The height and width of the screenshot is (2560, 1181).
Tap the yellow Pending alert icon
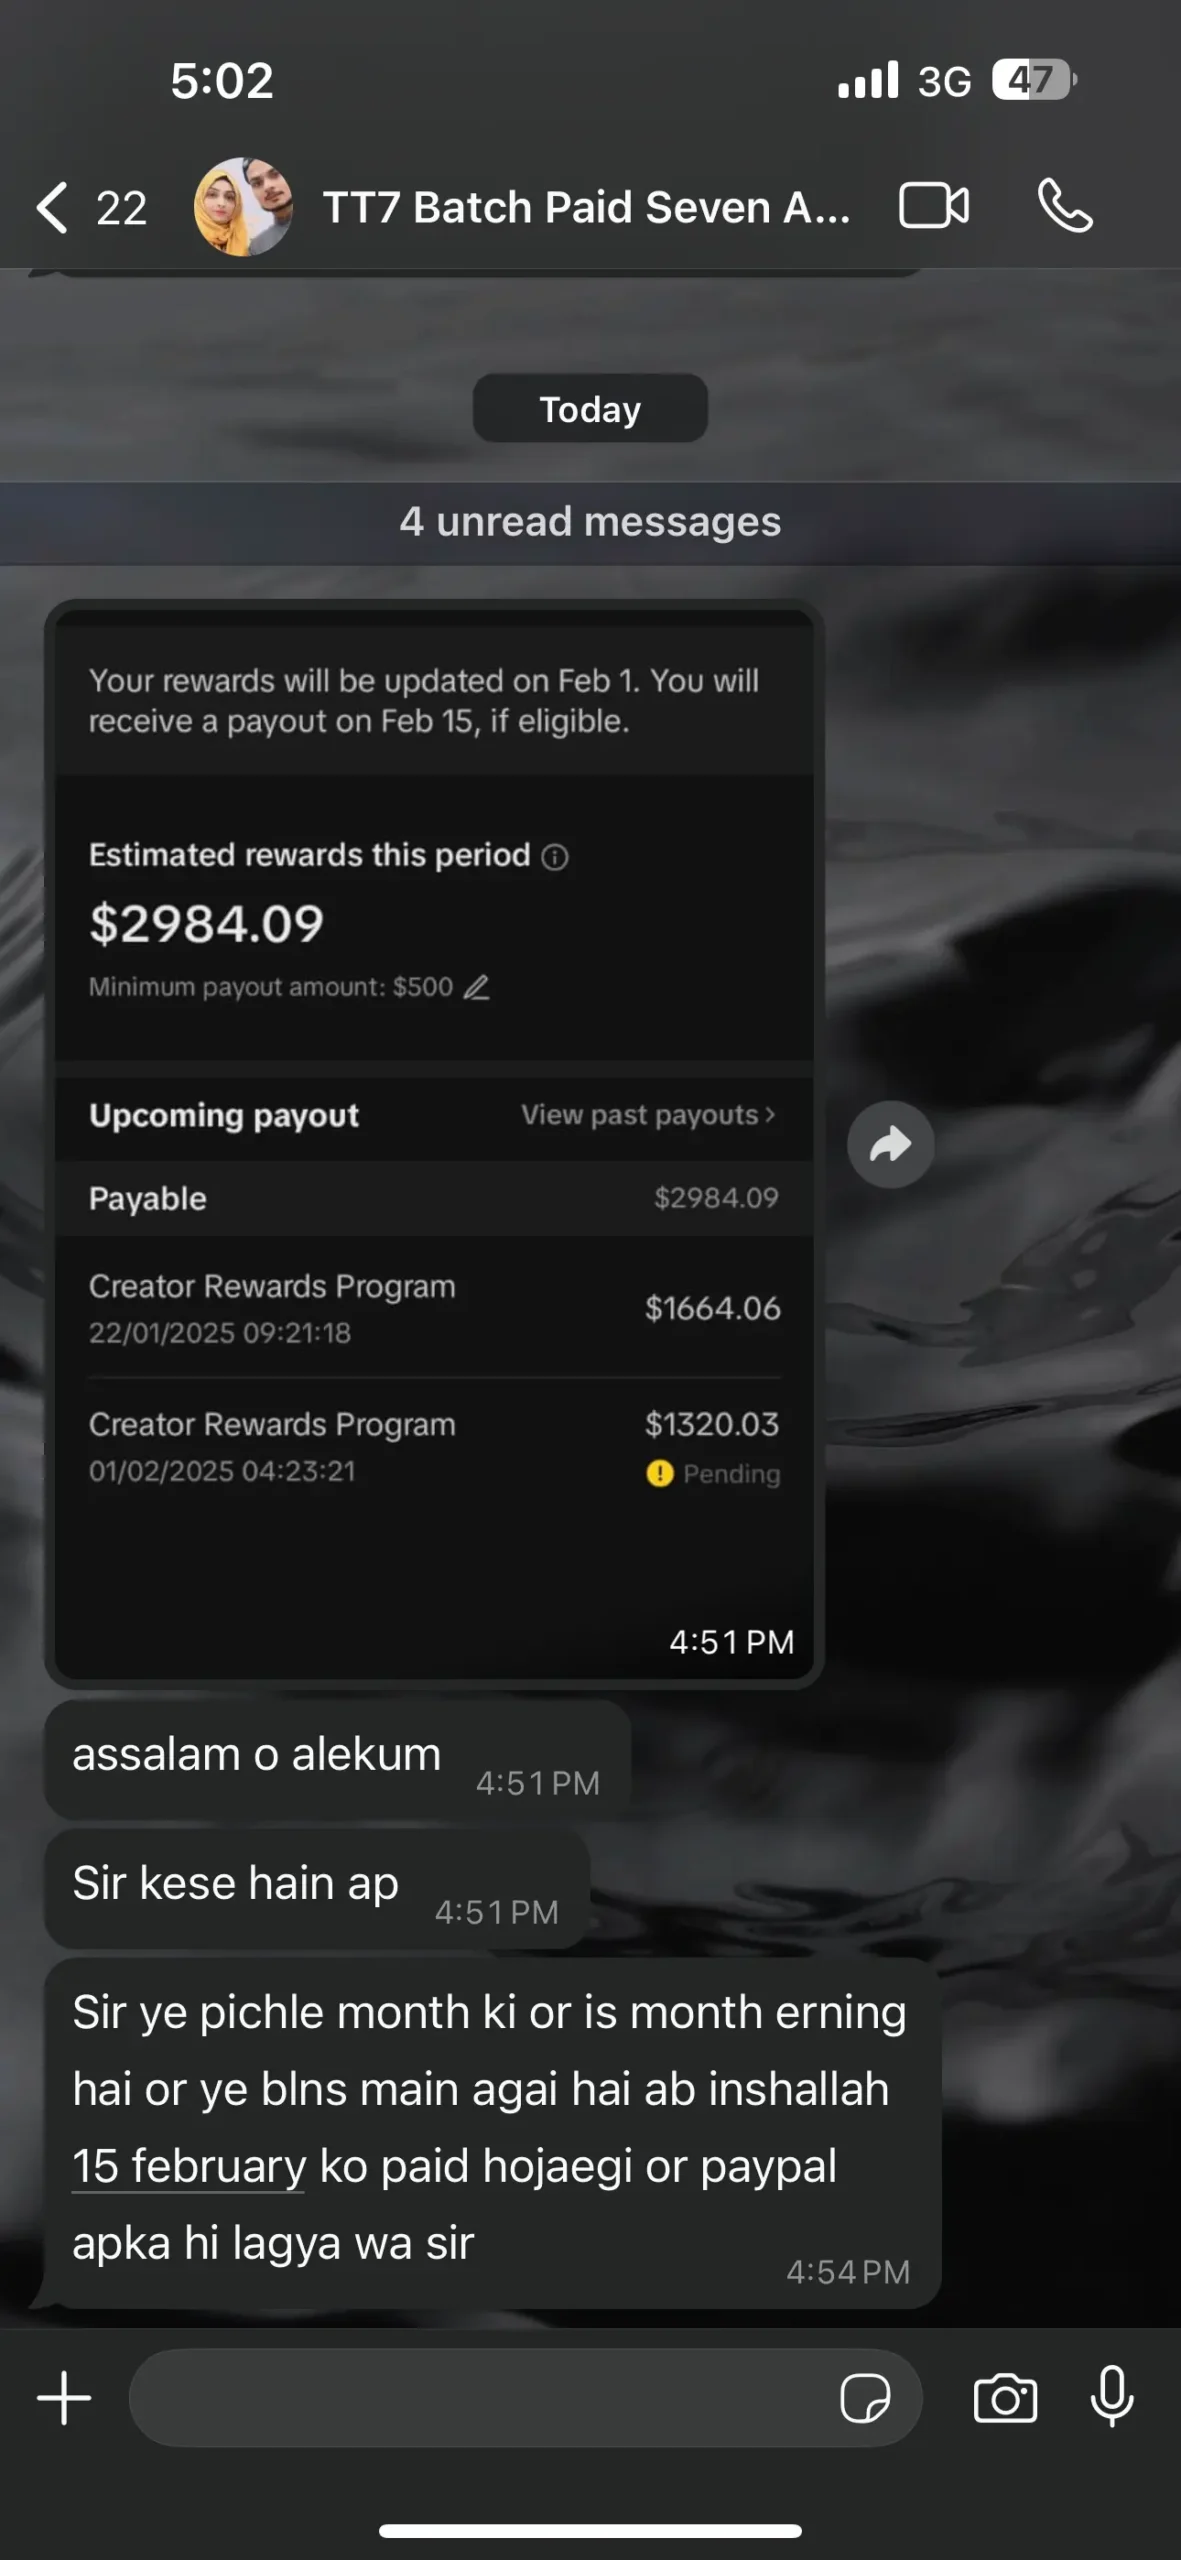pos(658,1473)
